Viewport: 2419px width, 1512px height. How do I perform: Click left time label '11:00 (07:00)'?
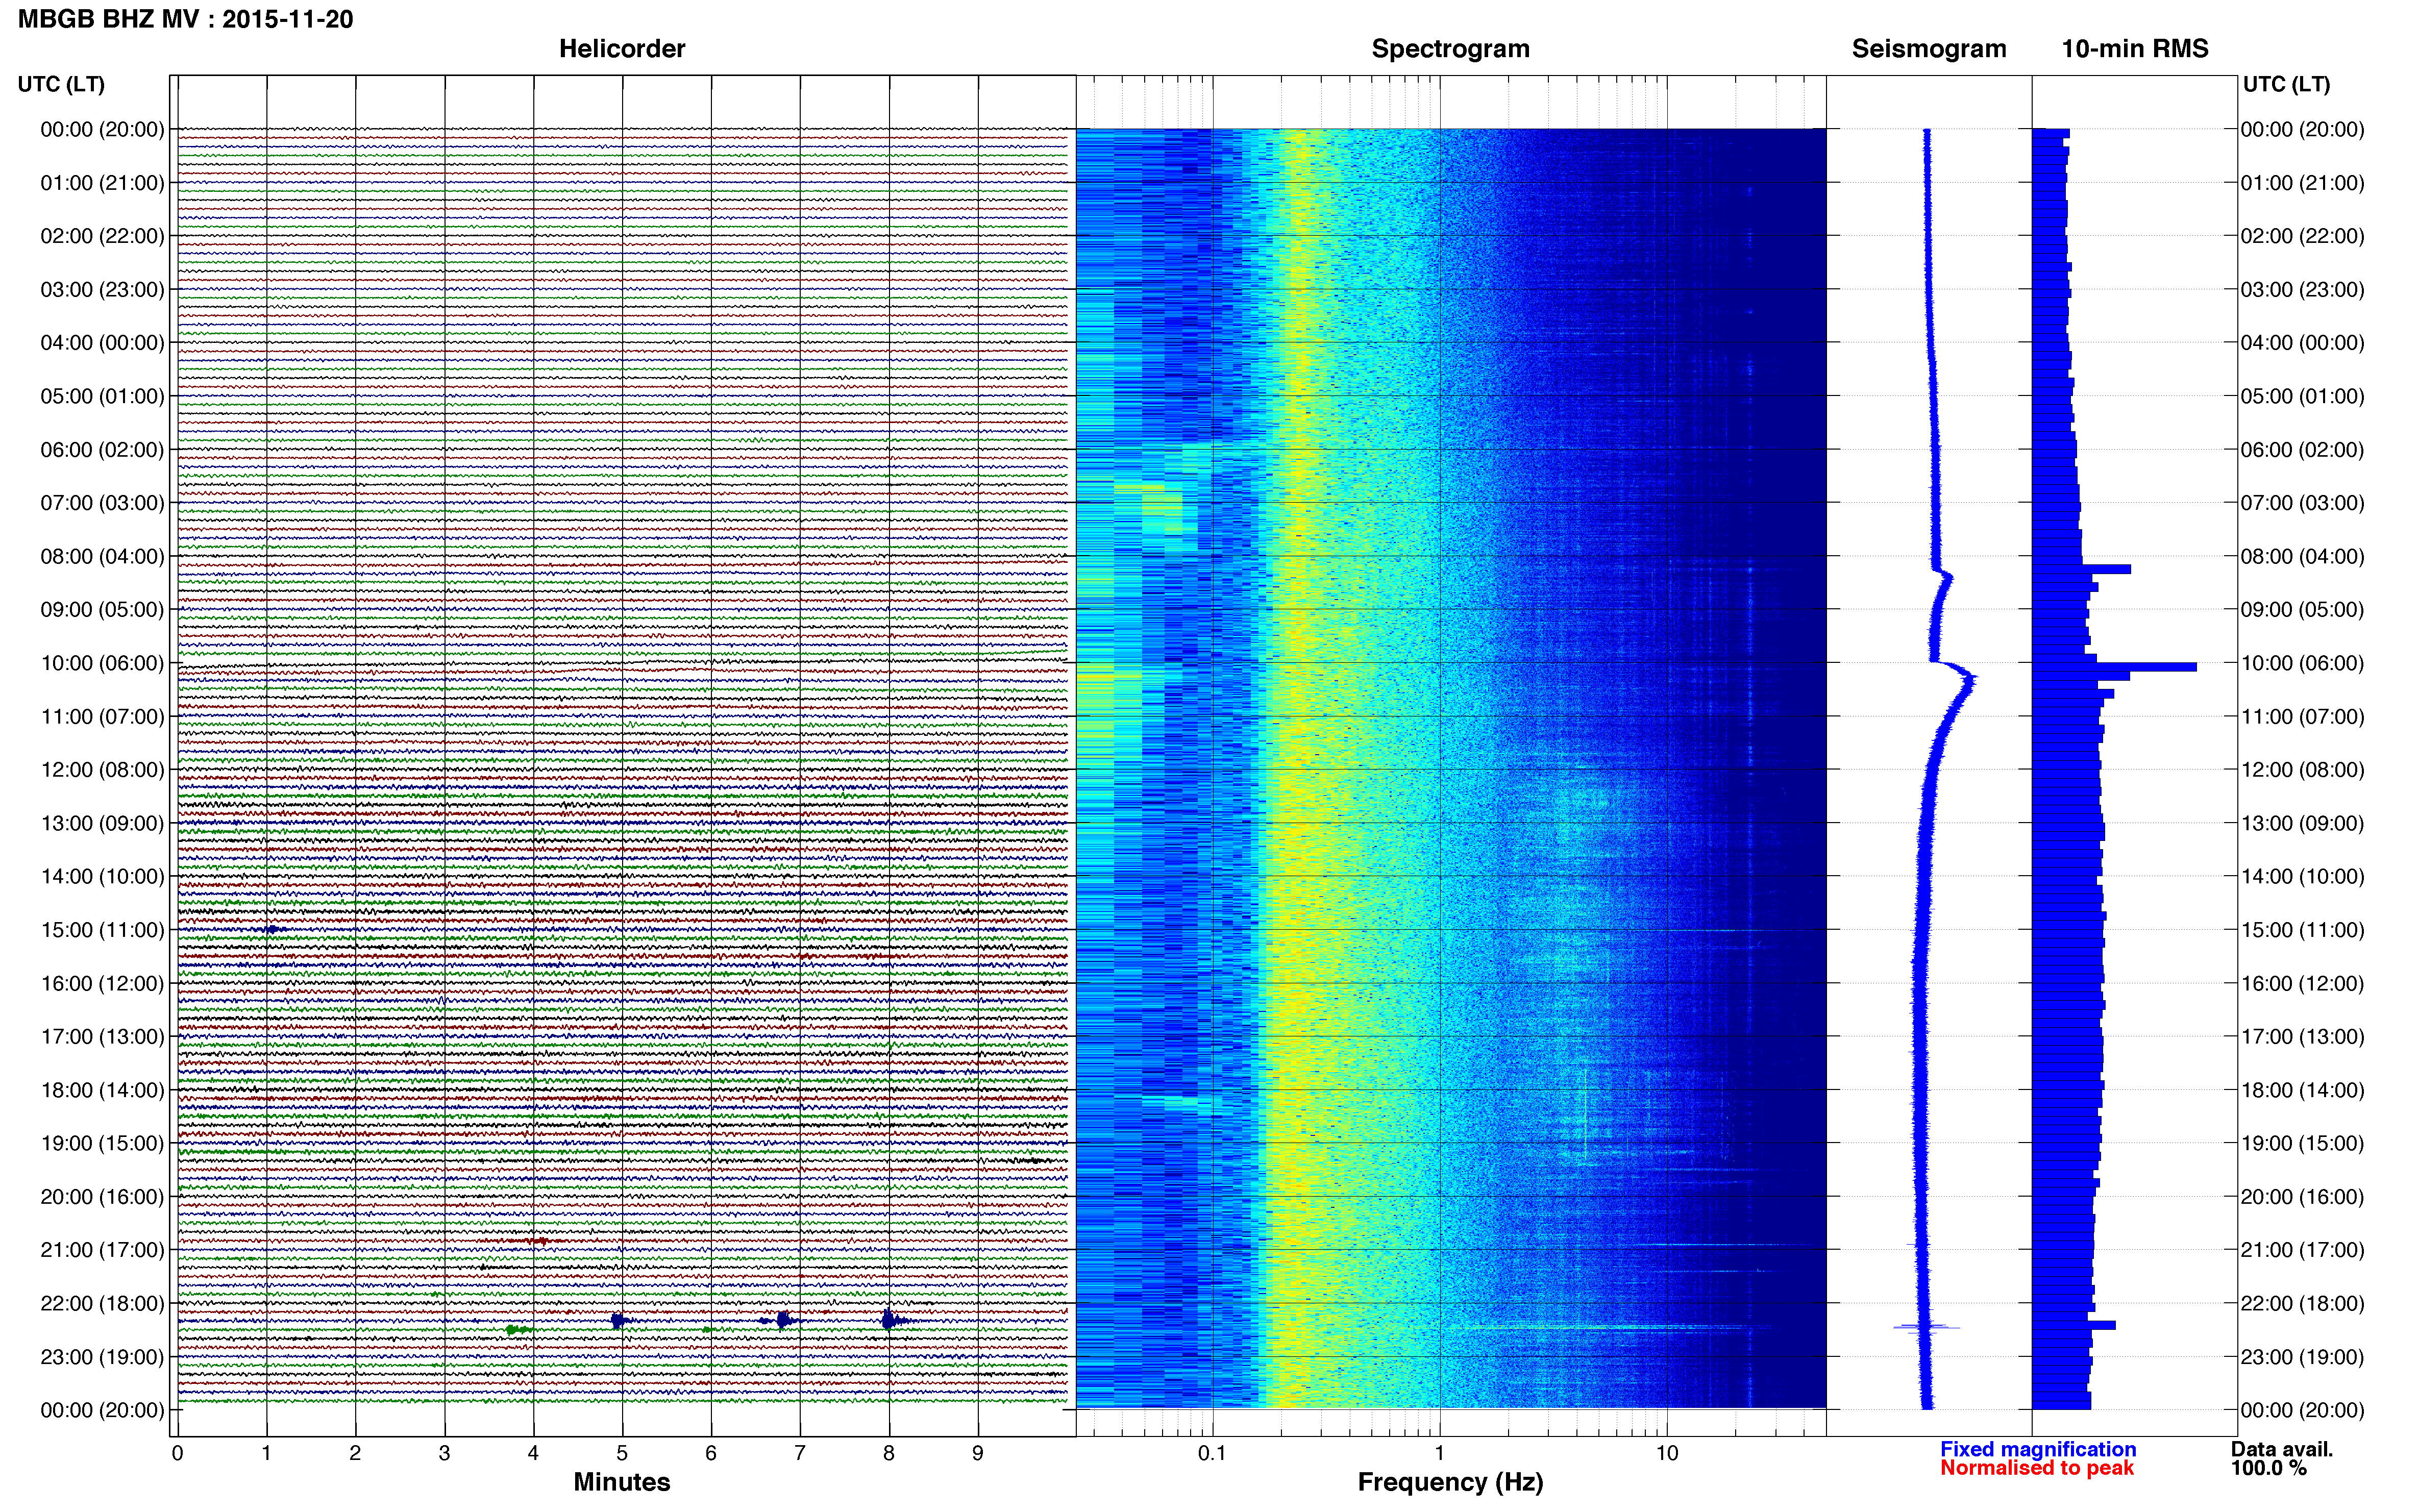(x=102, y=716)
